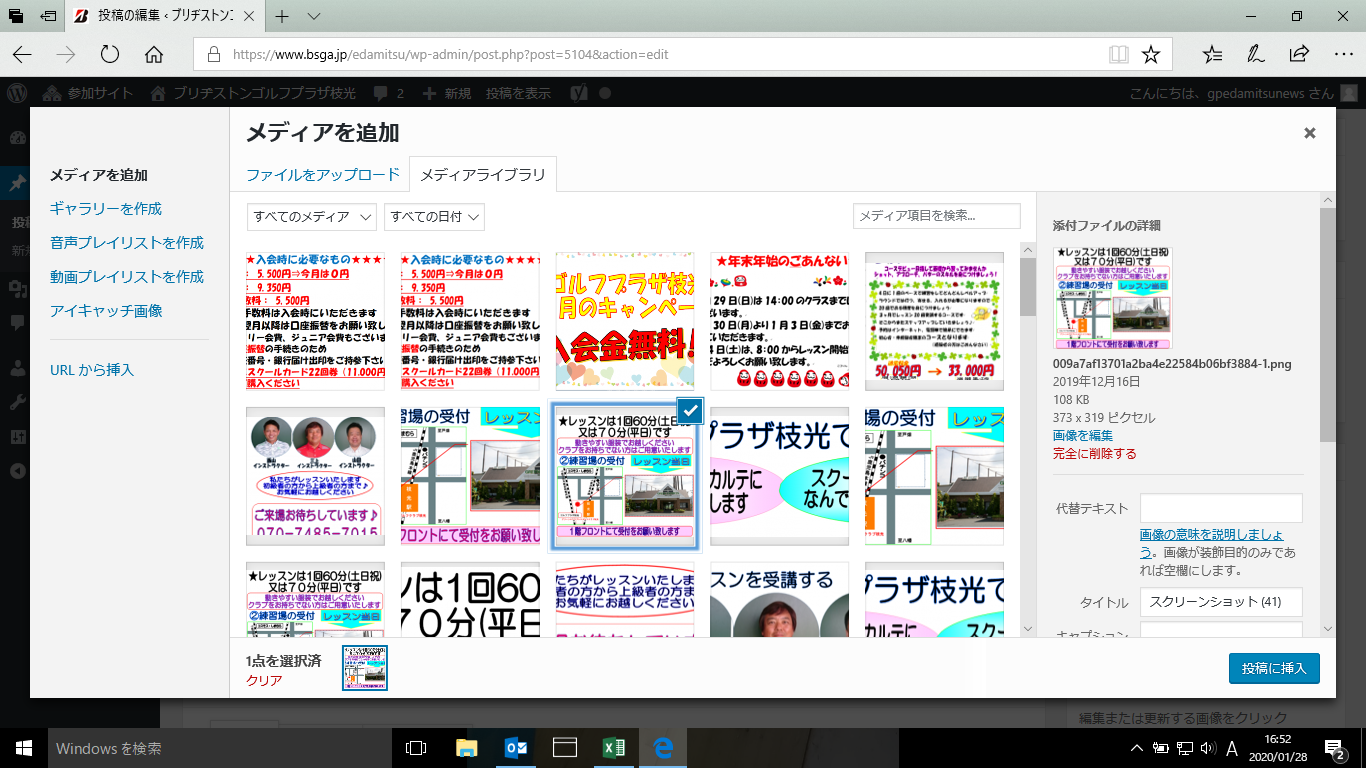Open the すべてのメディア filter dropdown
This screenshot has height=768, width=1366.
pyautogui.click(x=312, y=217)
